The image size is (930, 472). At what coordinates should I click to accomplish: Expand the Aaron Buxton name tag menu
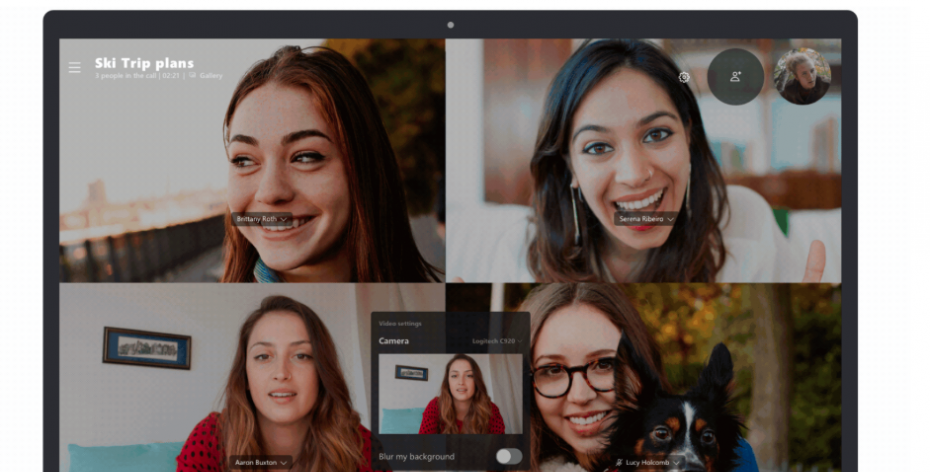(260, 463)
